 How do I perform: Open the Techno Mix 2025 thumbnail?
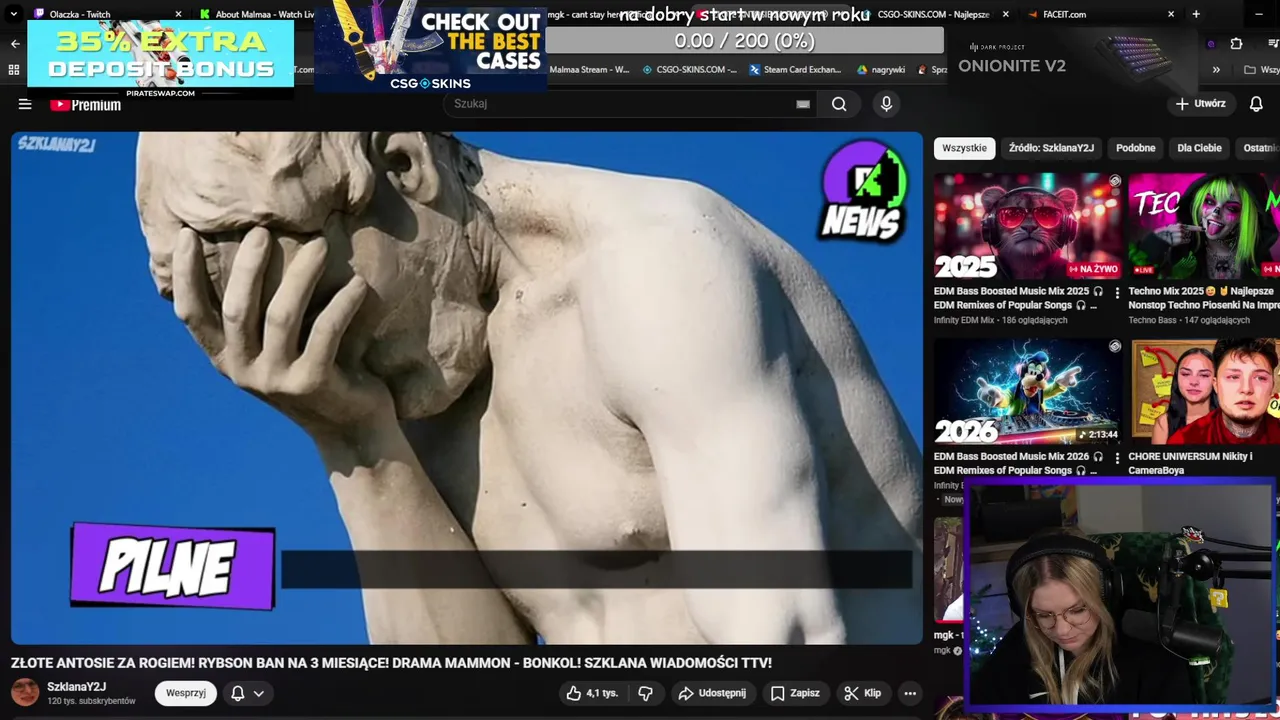[x=1204, y=226]
